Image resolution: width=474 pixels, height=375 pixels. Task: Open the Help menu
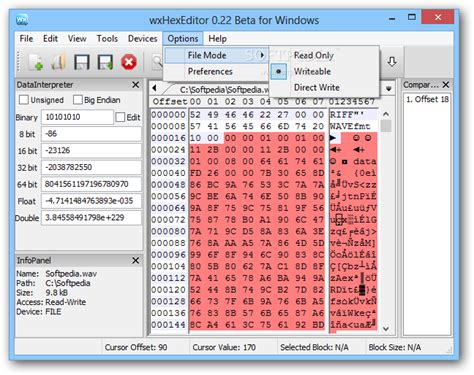(x=217, y=39)
